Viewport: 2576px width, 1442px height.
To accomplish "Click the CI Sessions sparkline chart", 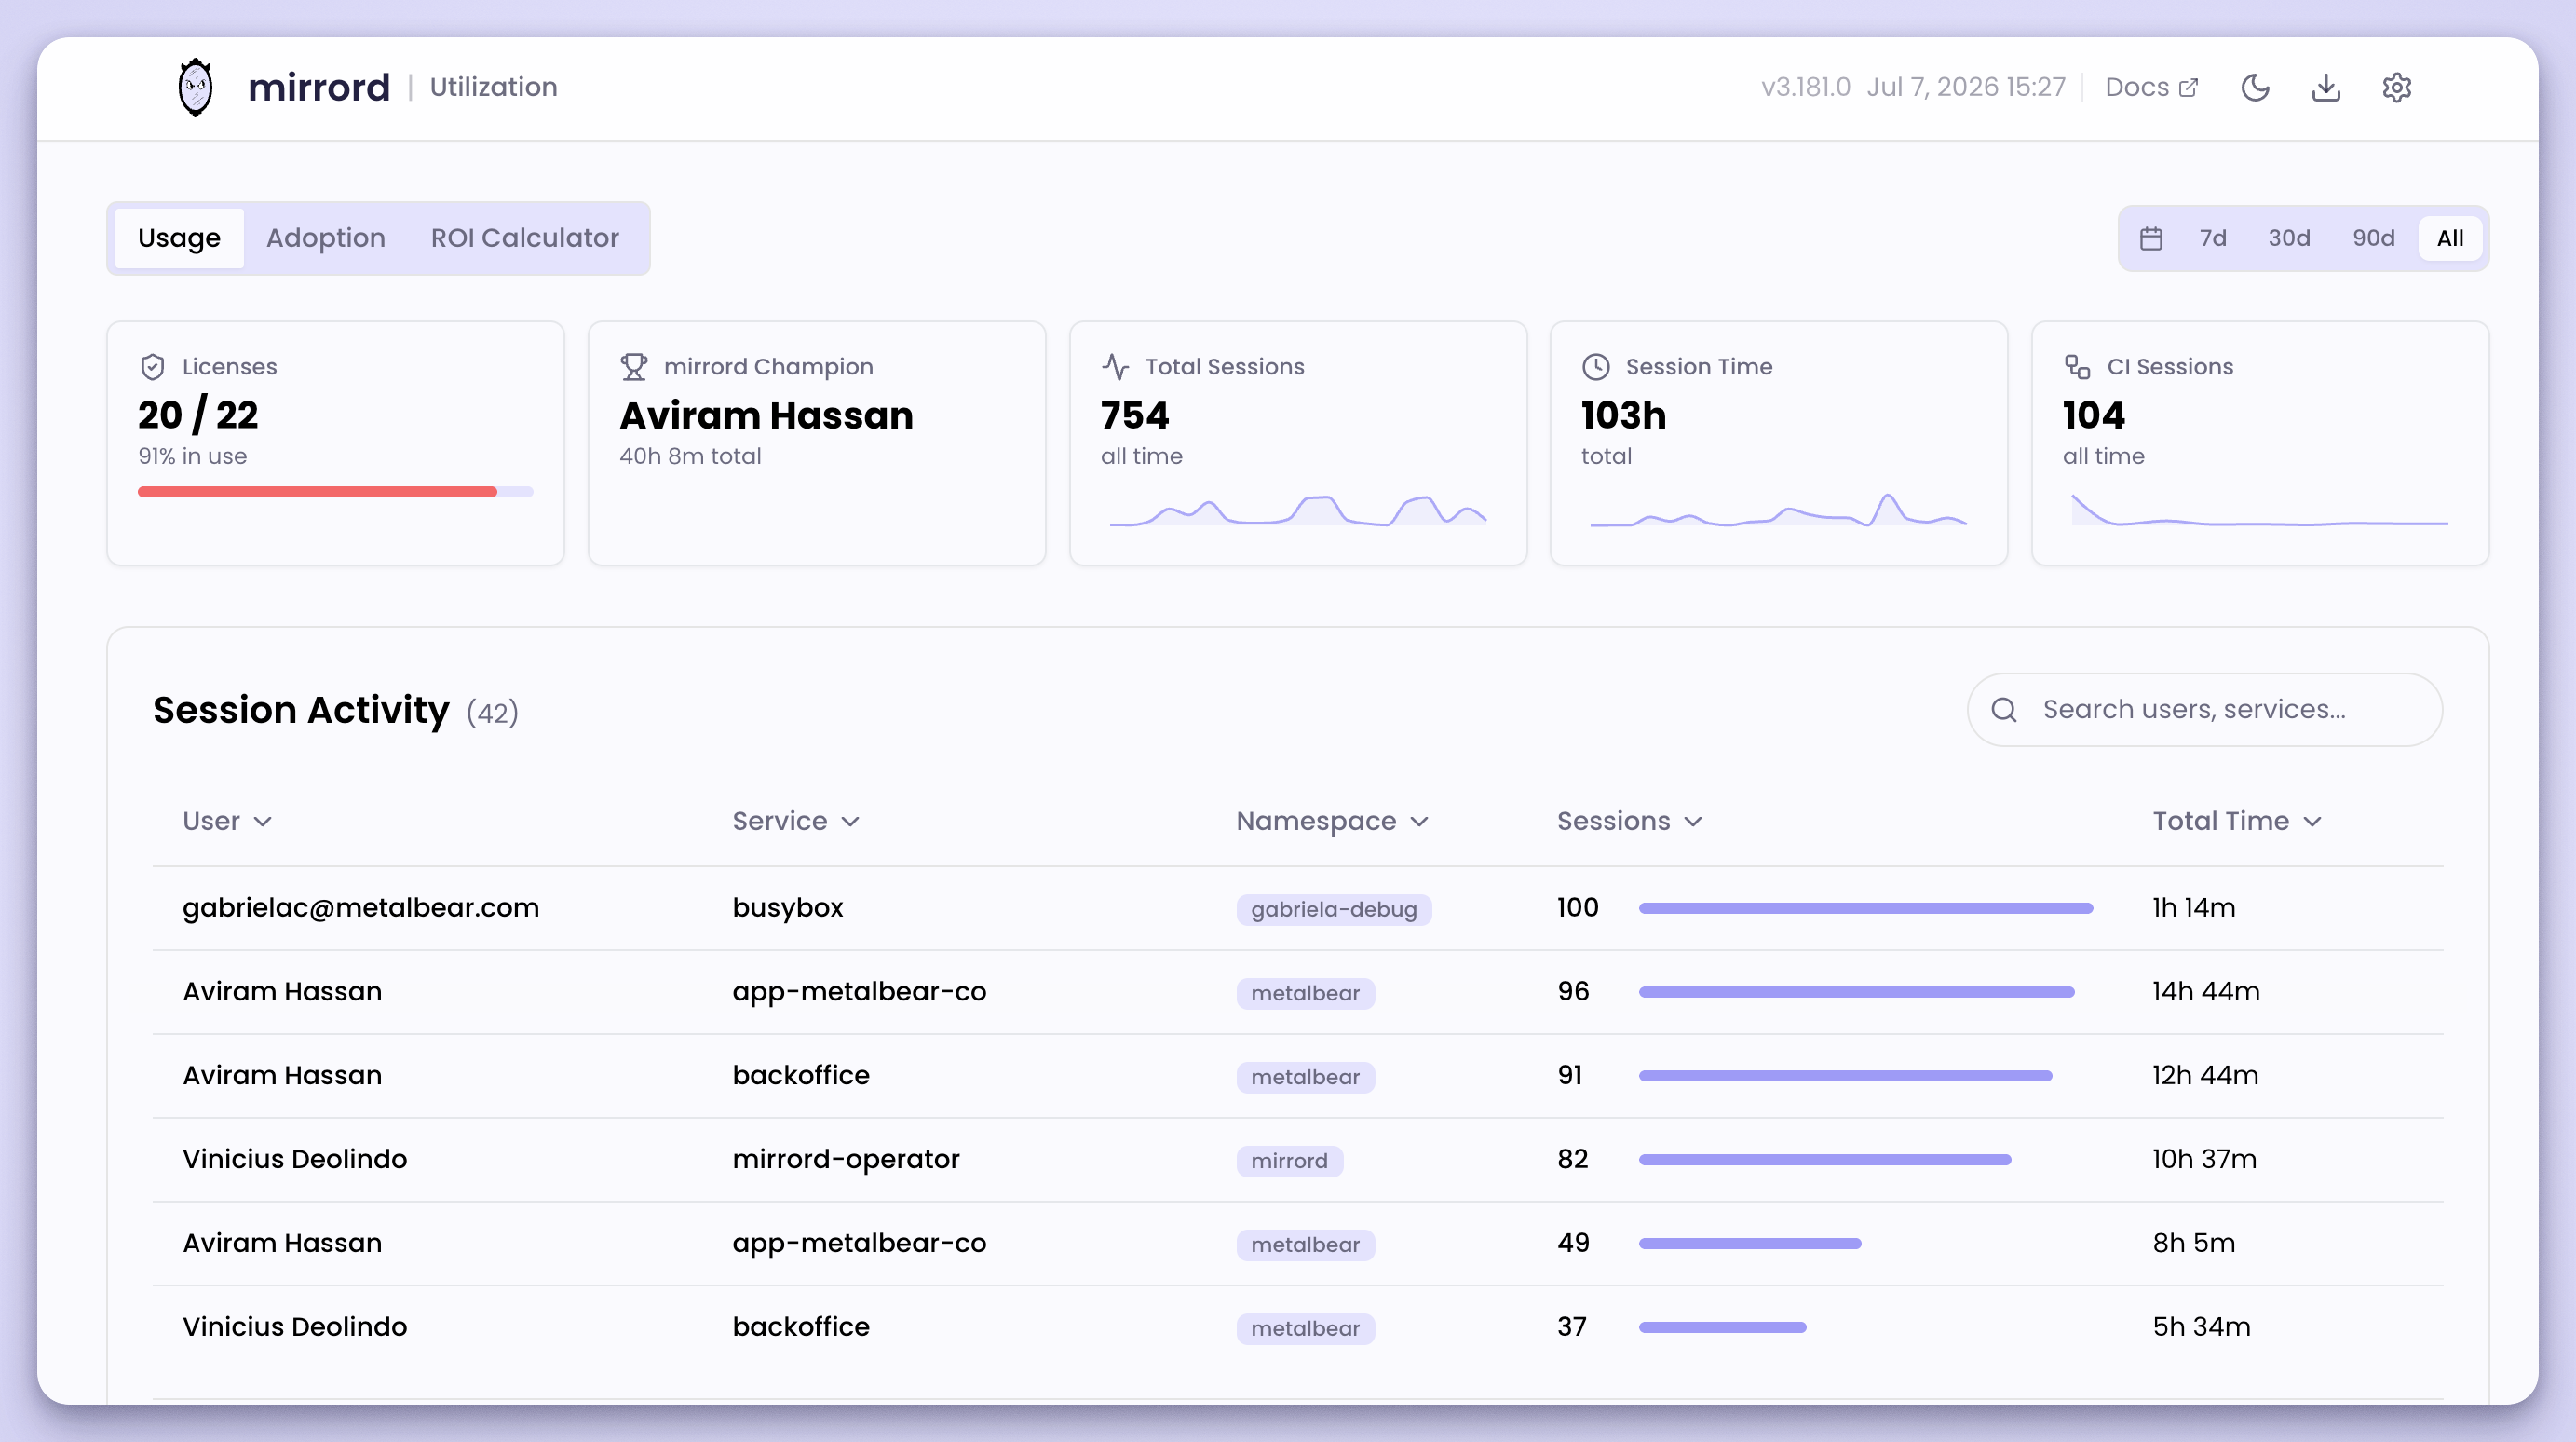I will (2260, 510).
